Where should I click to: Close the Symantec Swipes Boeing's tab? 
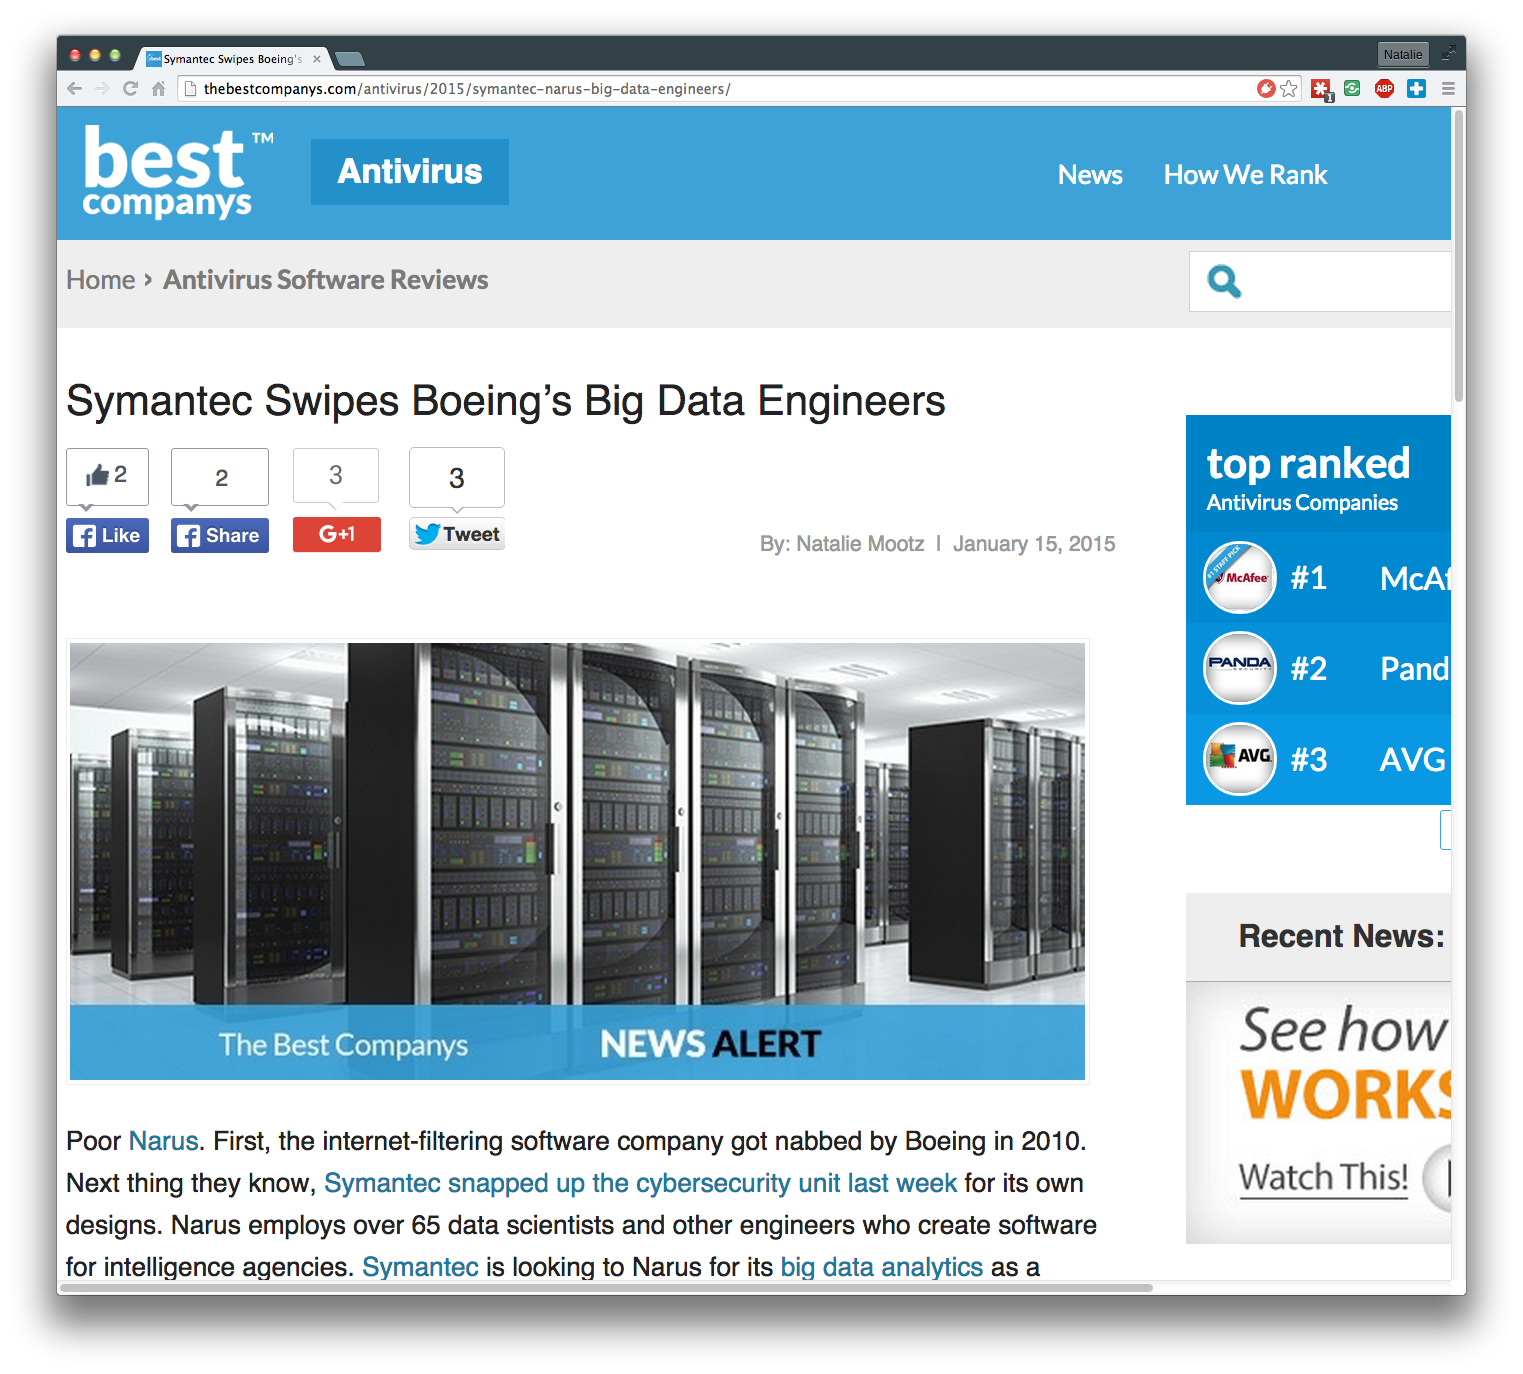pyautogui.click(x=317, y=59)
